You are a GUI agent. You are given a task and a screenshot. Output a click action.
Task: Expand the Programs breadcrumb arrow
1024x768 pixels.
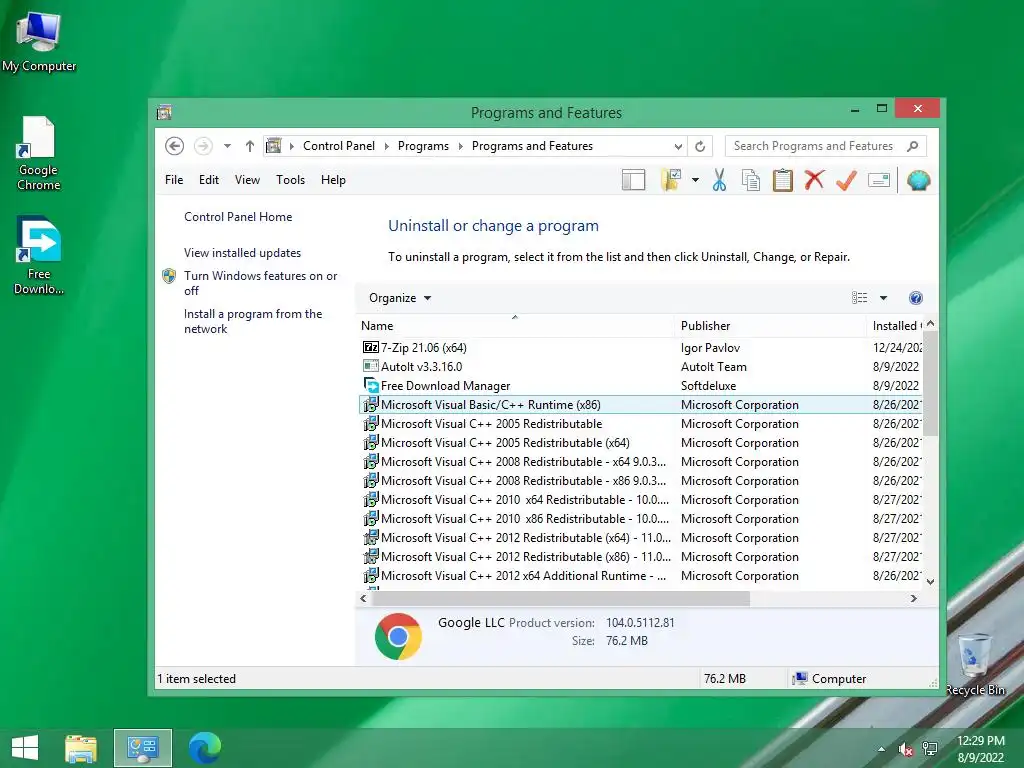coord(460,146)
